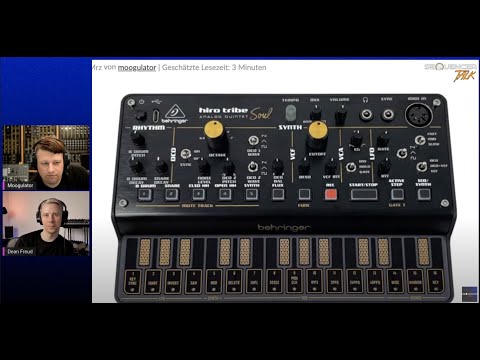Viewport: 480px width, 360px height.
Task: Select button 2 Snare
Action: tap(172, 194)
